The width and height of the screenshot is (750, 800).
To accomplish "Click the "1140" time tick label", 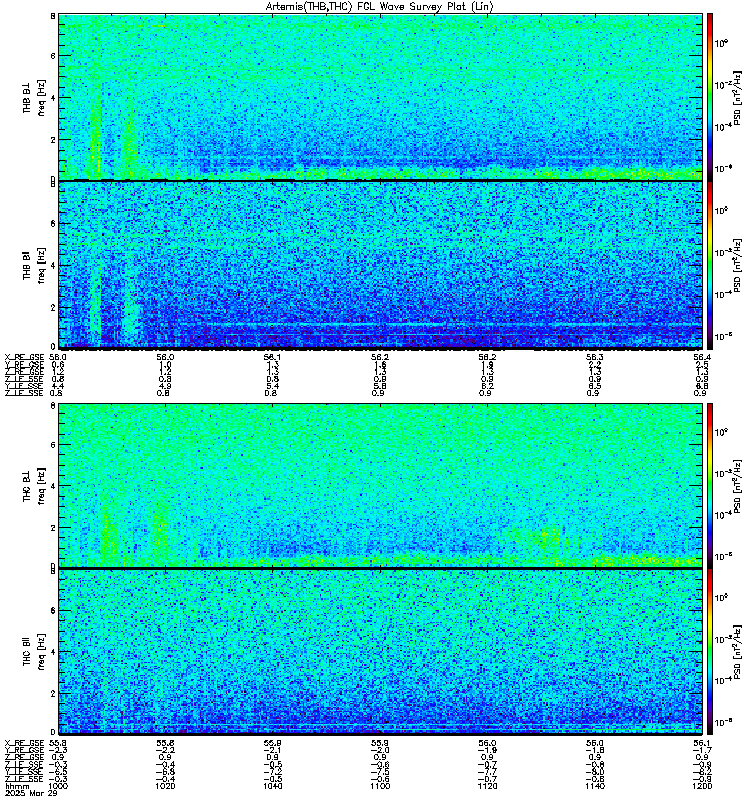I will pyautogui.click(x=594, y=786).
